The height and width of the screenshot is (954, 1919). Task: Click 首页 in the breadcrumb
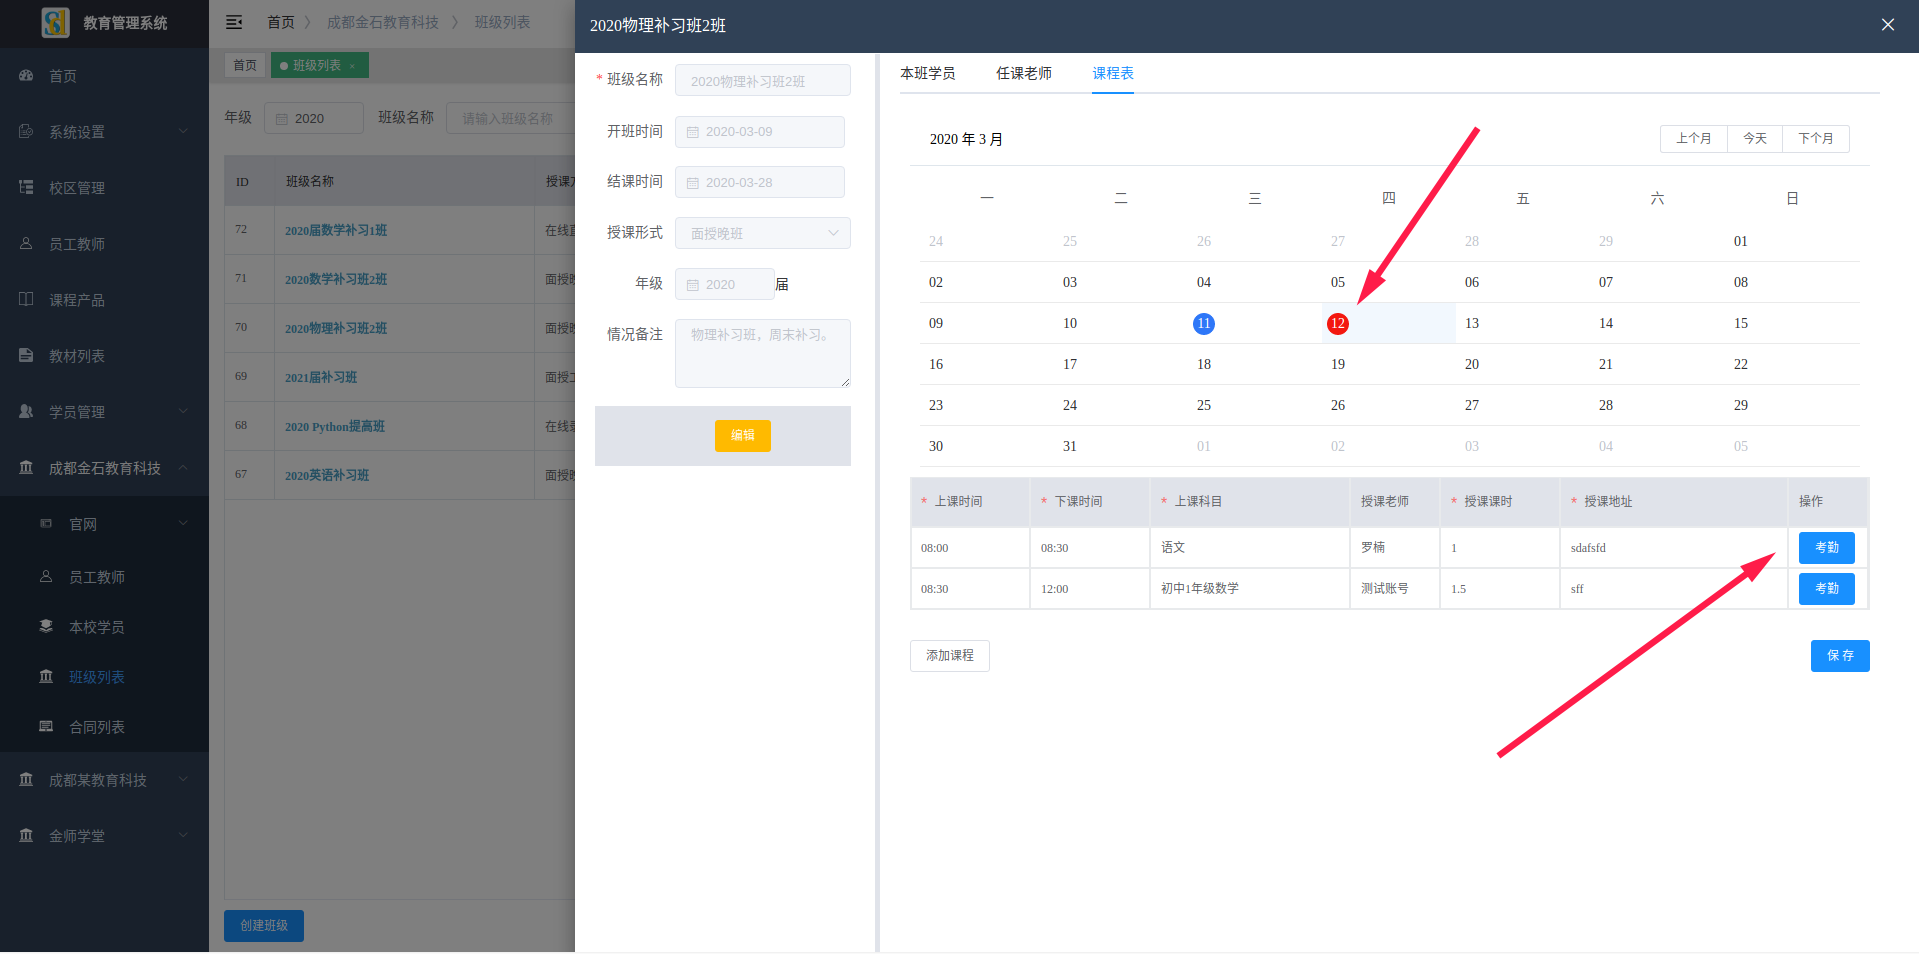[280, 22]
